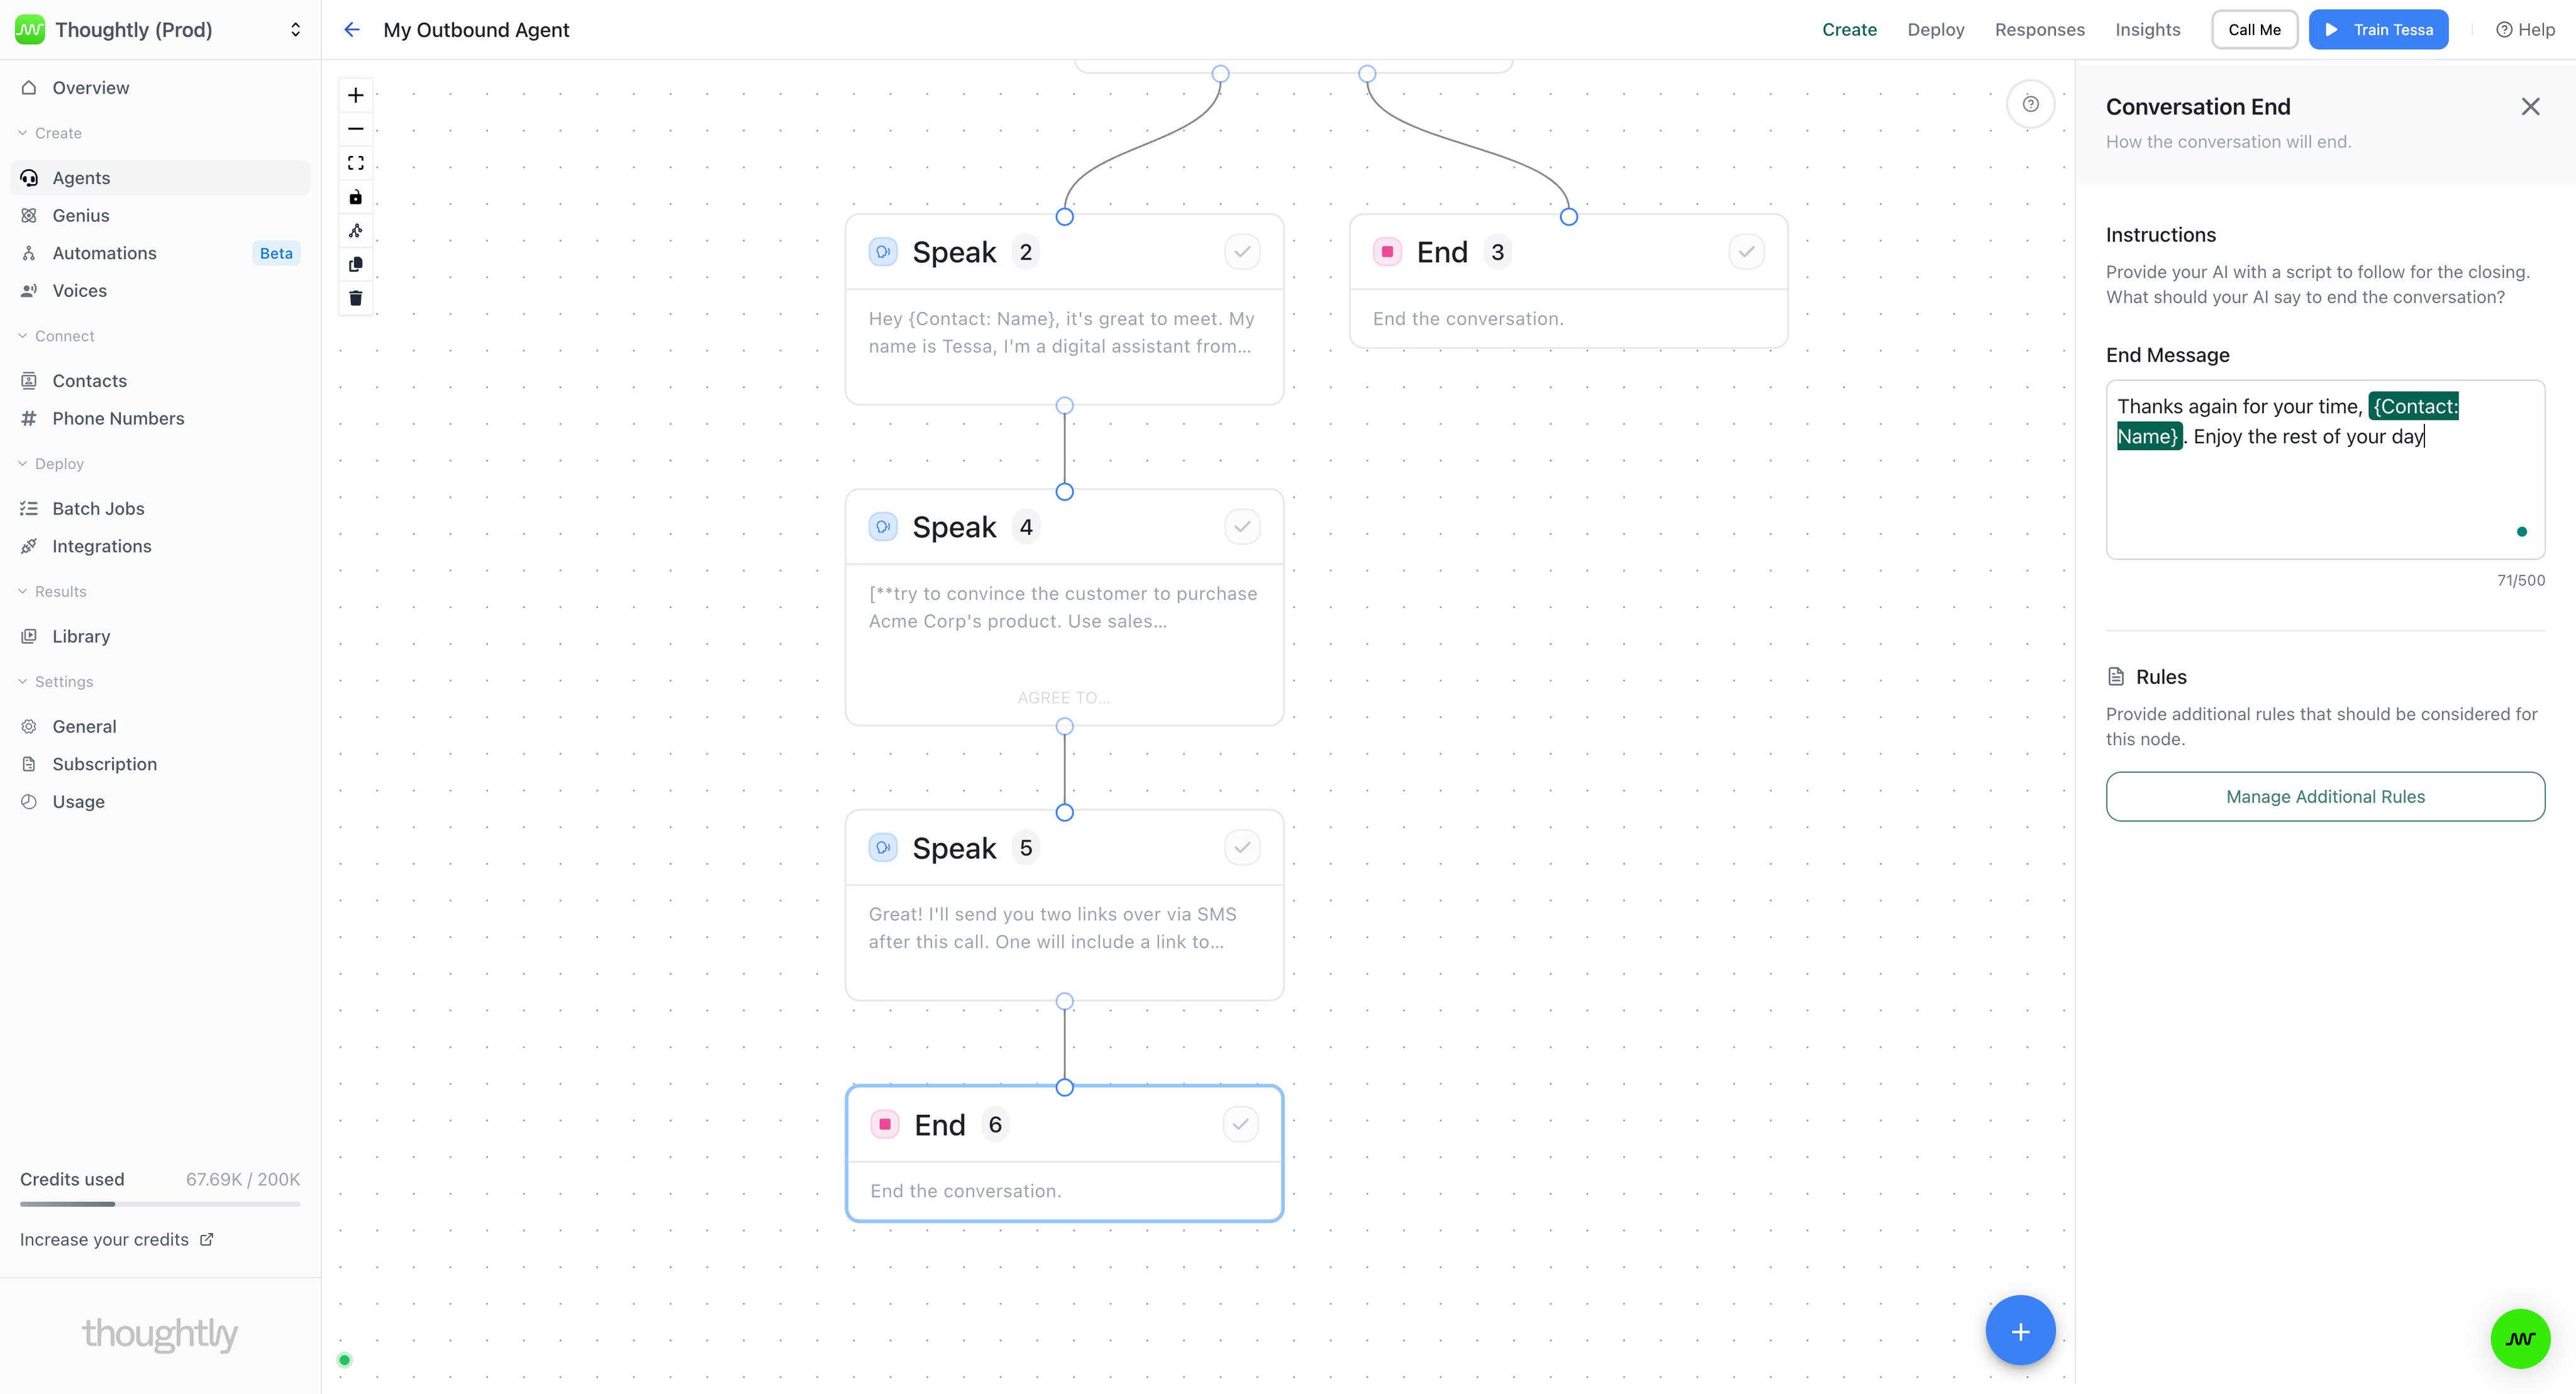This screenshot has height=1394, width=2576.
Task: Click the fit view canvas icon
Action: (355, 163)
